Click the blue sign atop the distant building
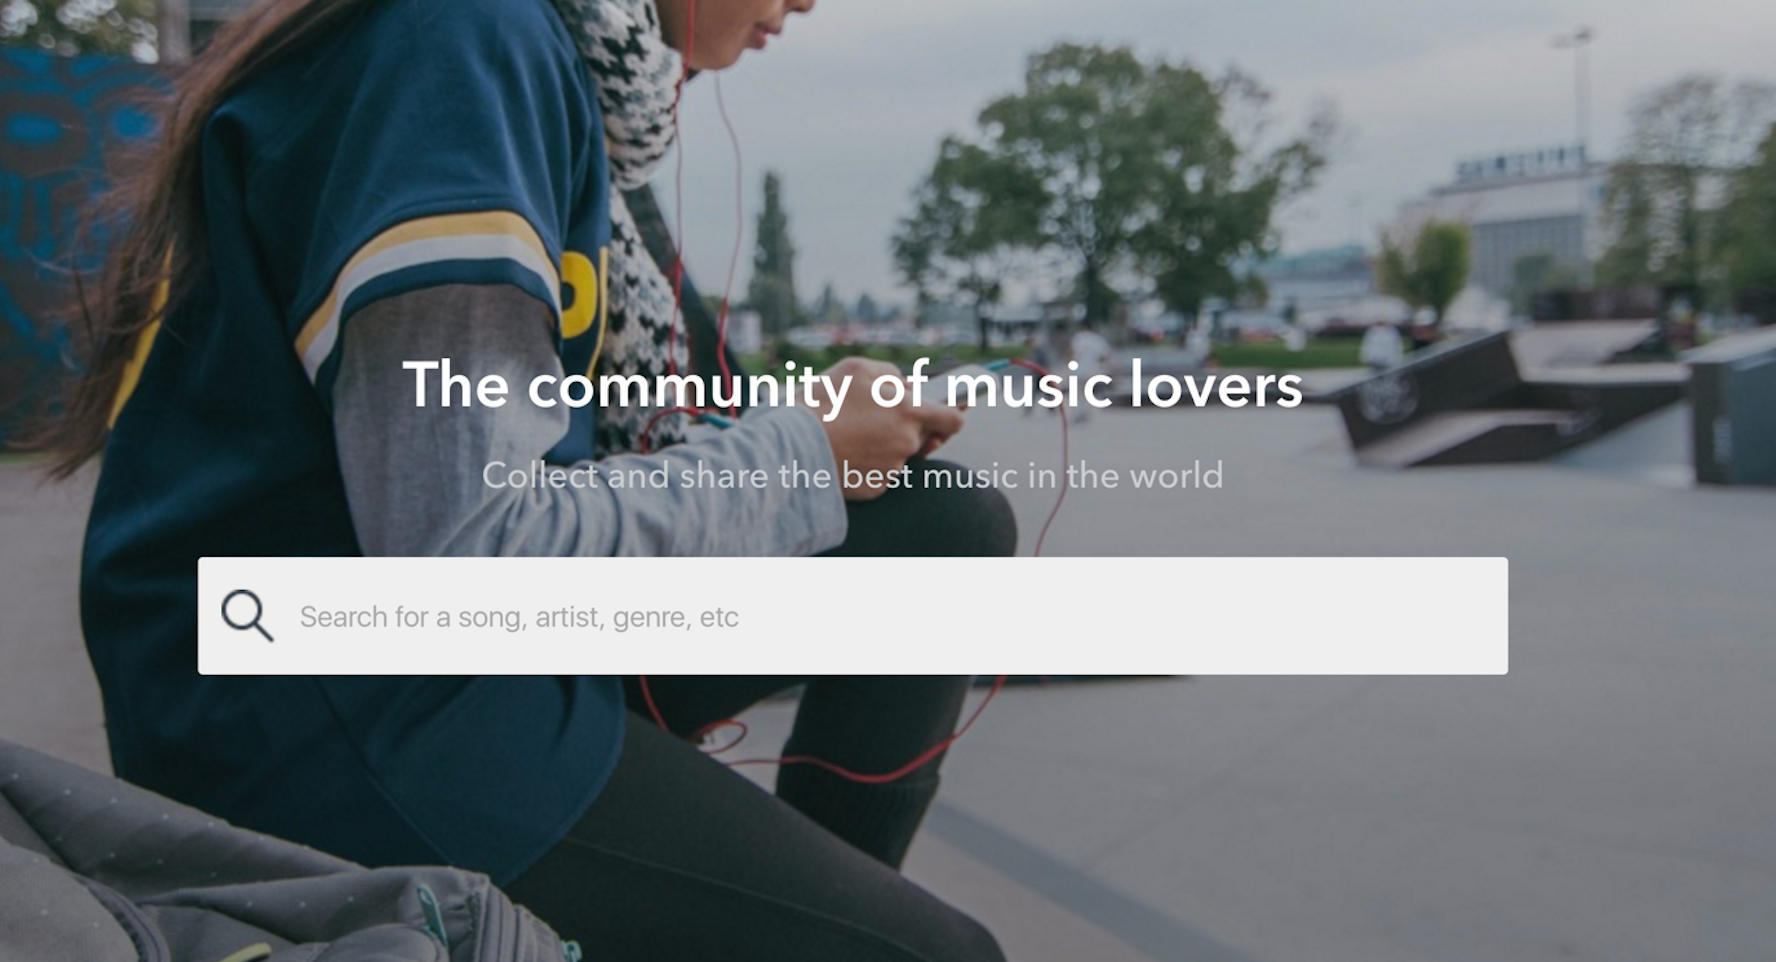Image resolution: width=1776 pixels, height=962 pixels. (1520, 163)
